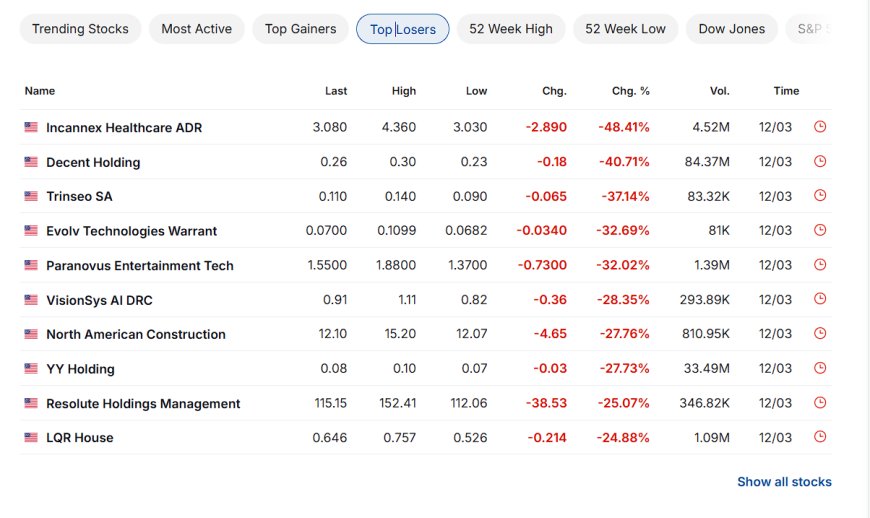Click clock icon in YY Holding row
Screen dimensions: 870x518
[820, 368]
